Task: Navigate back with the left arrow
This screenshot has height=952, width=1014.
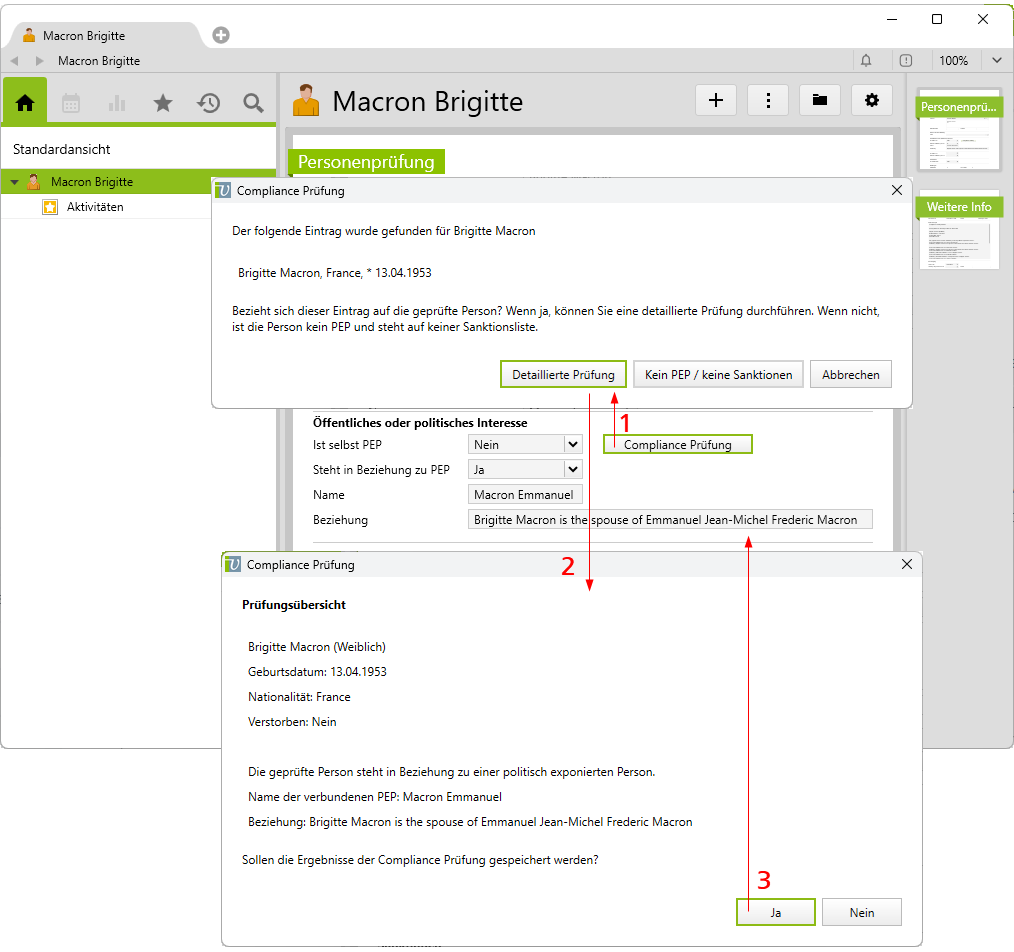Action: coord(14,61)
